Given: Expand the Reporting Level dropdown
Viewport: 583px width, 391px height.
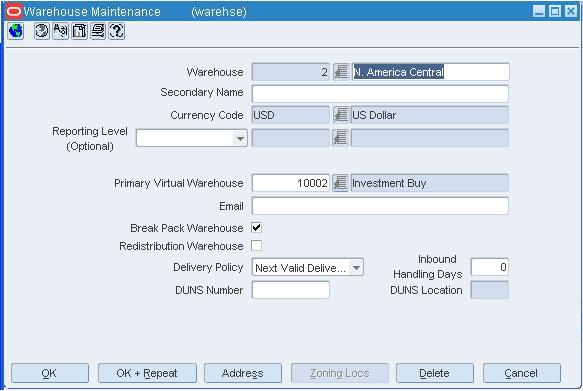Looking at the screenshot, I should (240, 138).
